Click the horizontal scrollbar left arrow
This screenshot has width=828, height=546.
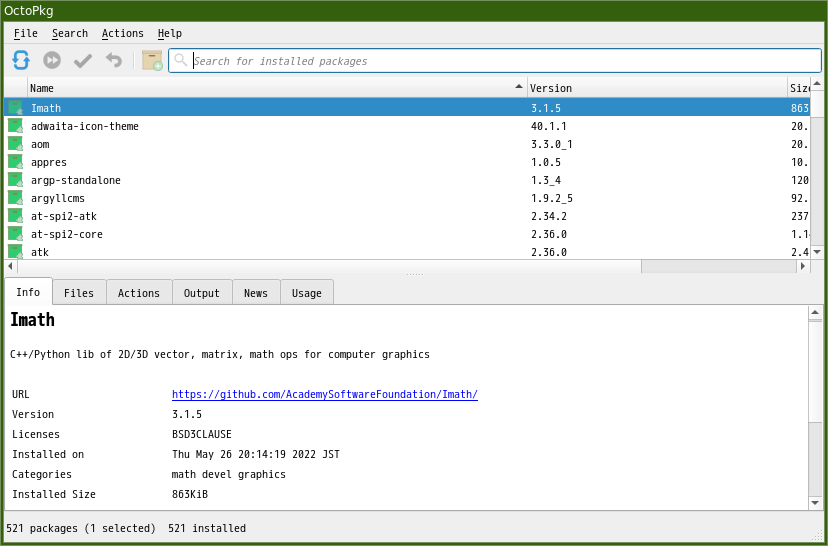(11, 266)
